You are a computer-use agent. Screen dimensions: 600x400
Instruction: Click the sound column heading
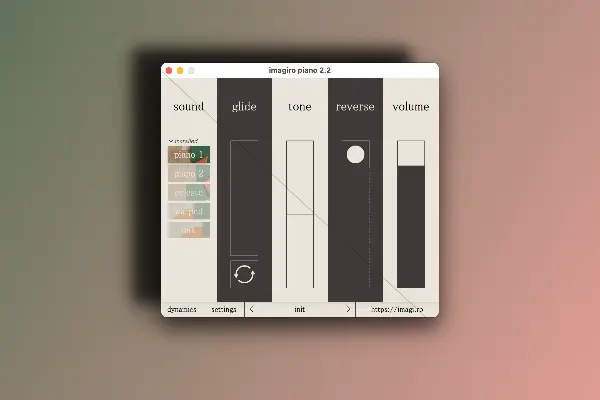pos(189,106)
